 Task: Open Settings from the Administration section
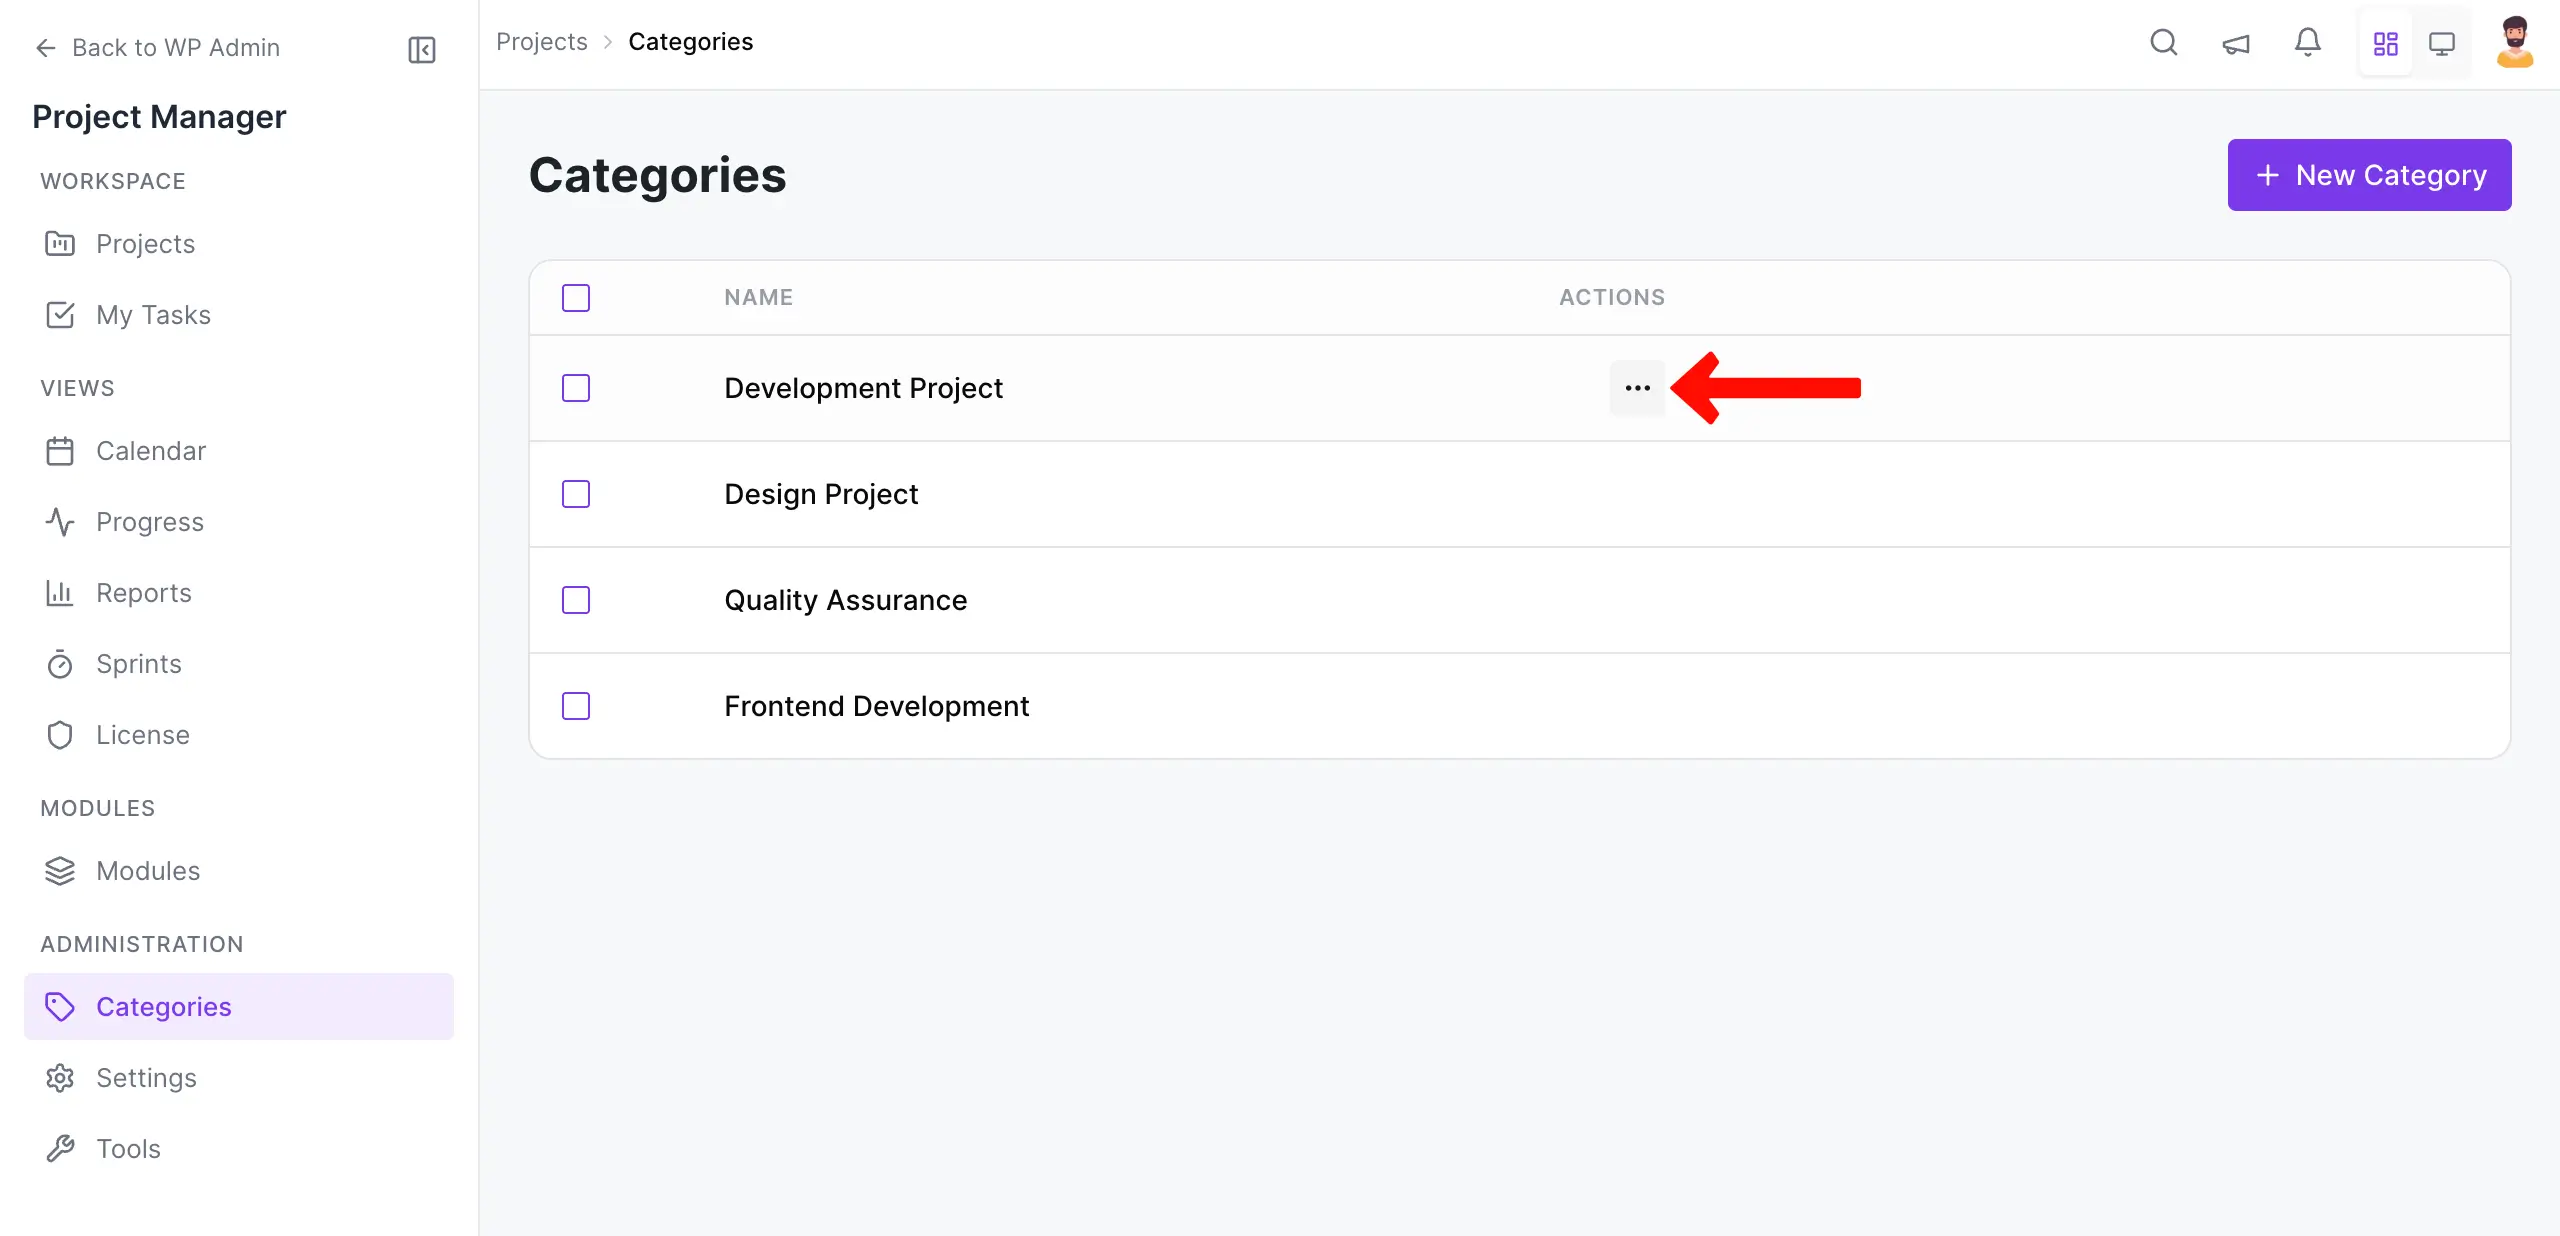146,1078
